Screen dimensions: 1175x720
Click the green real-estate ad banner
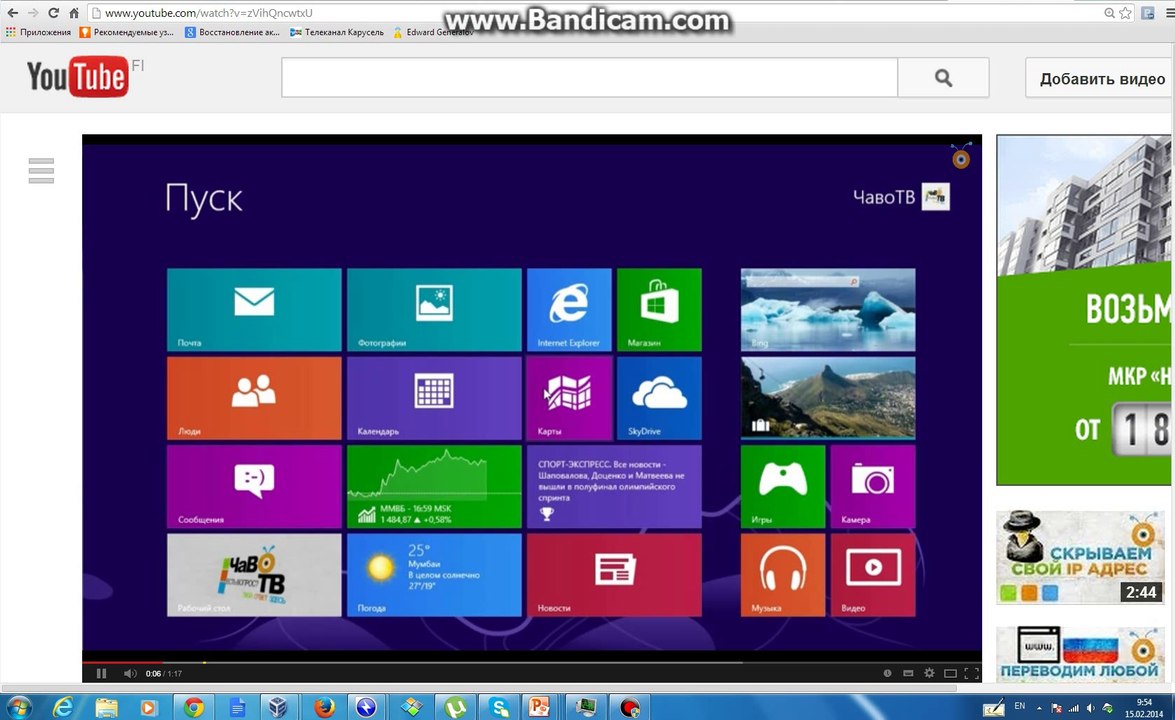click(1084, 310)
